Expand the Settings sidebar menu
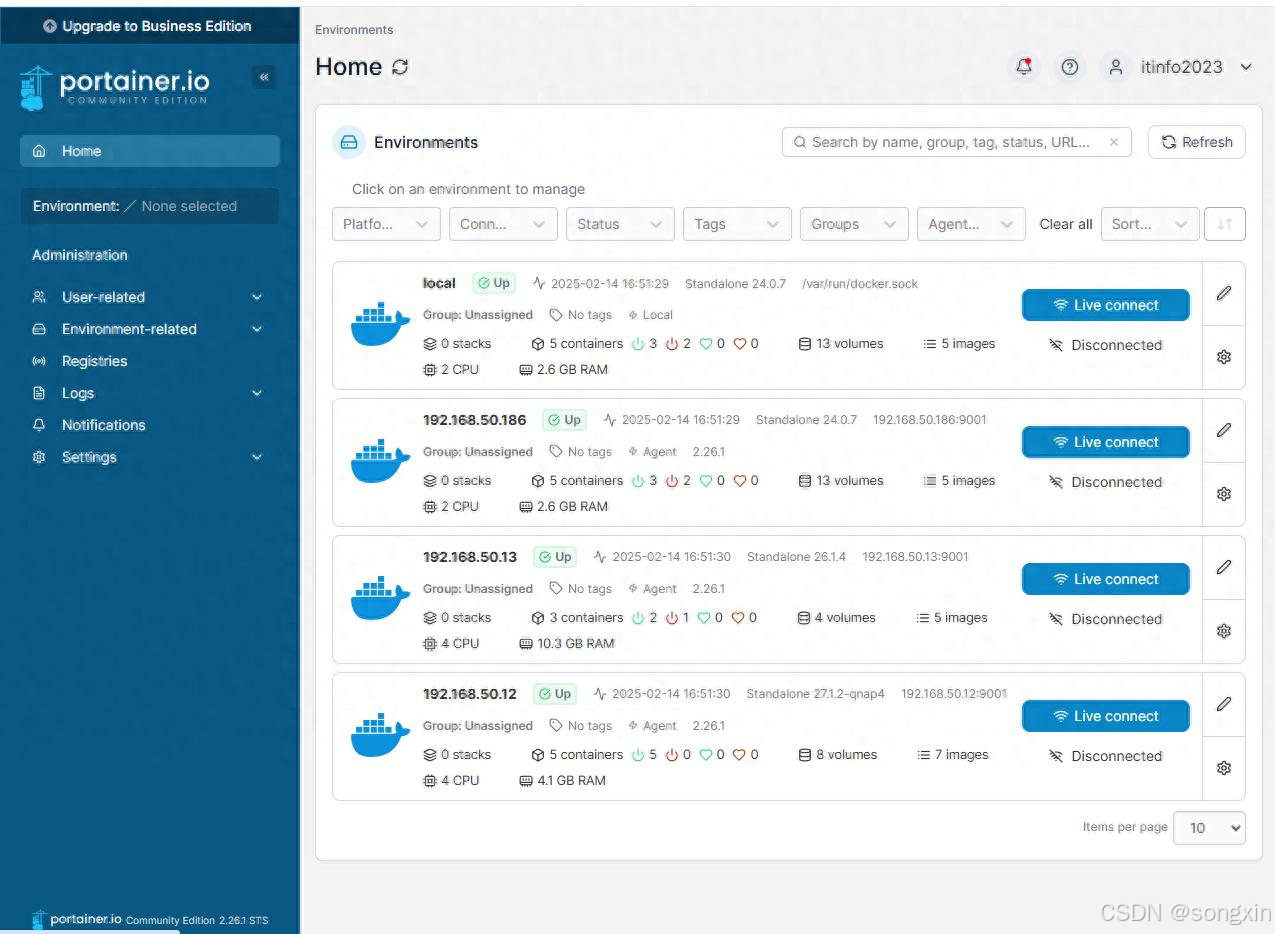Image resolution: width=1275 pixels, height=934 pixels. [148, 457]
